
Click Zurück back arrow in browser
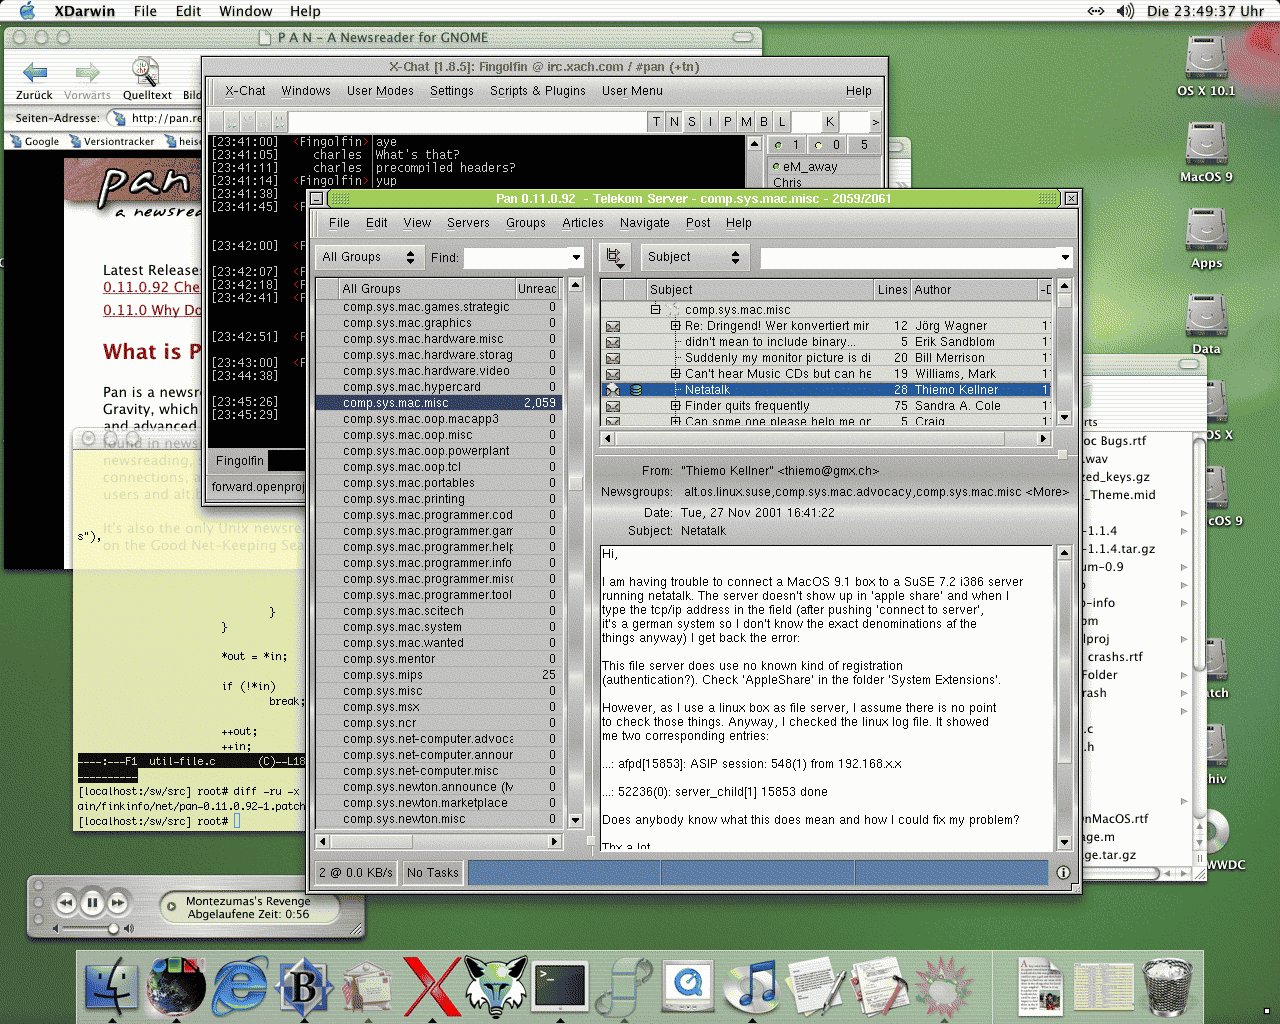point(34,72)
